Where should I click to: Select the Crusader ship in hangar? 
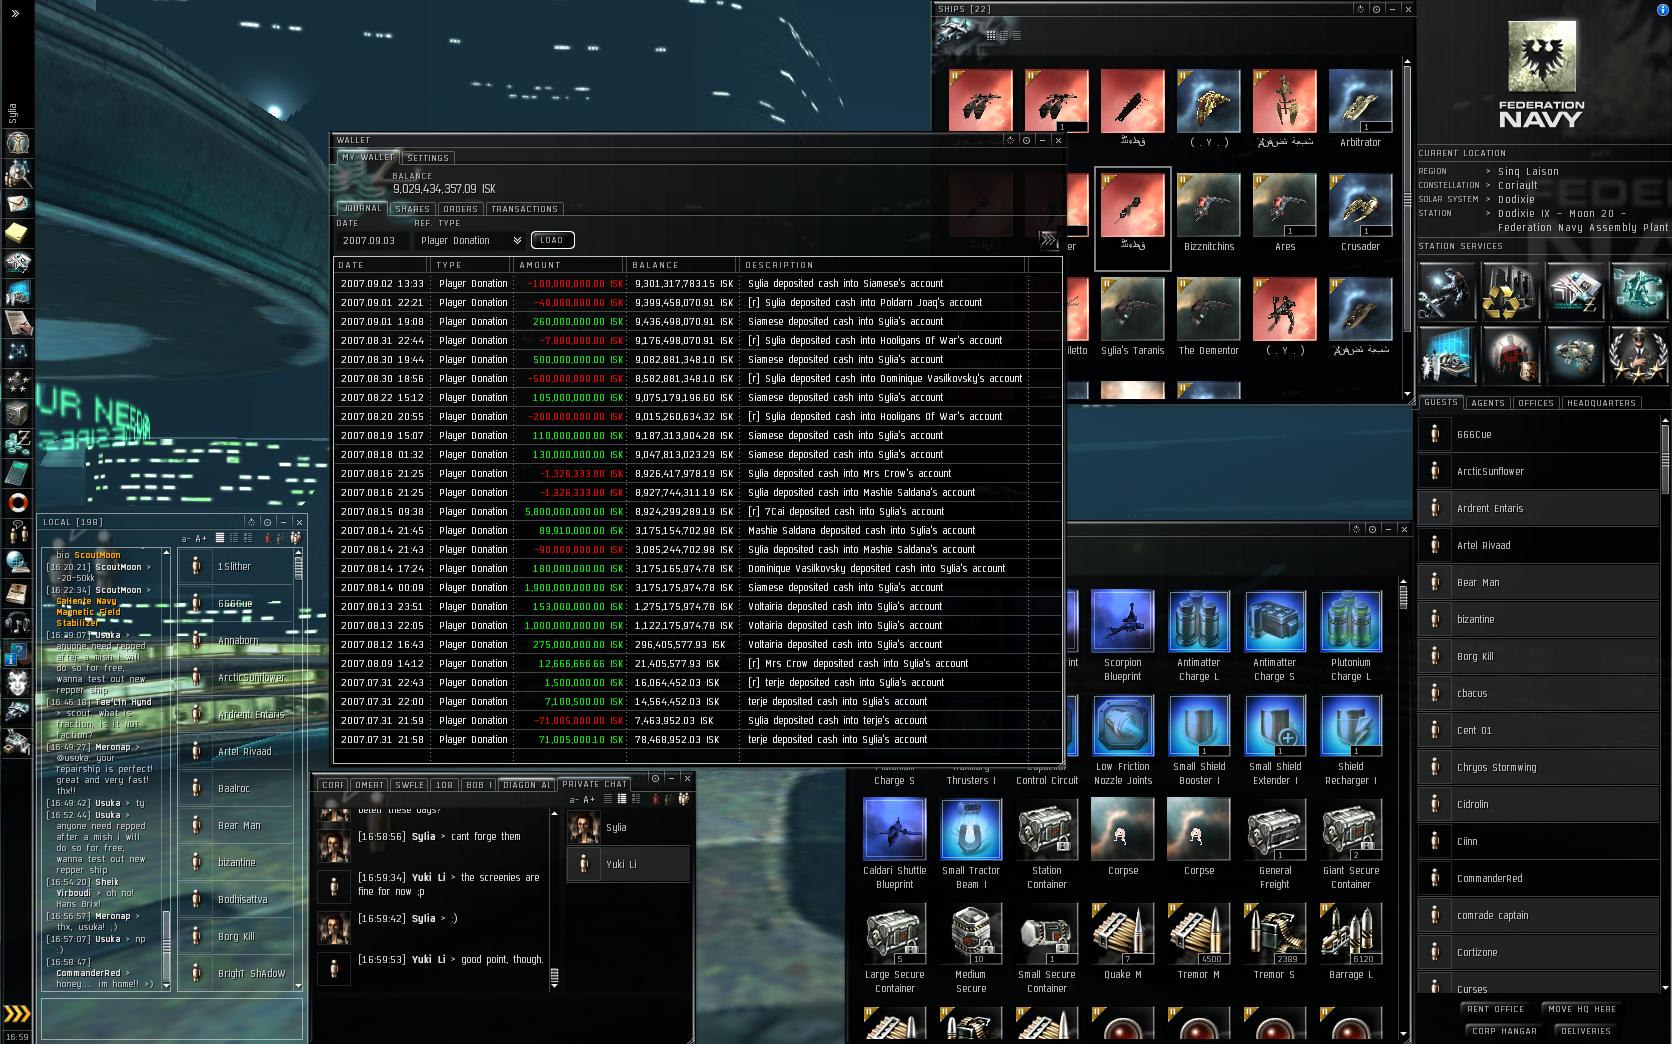point(1360,213)
